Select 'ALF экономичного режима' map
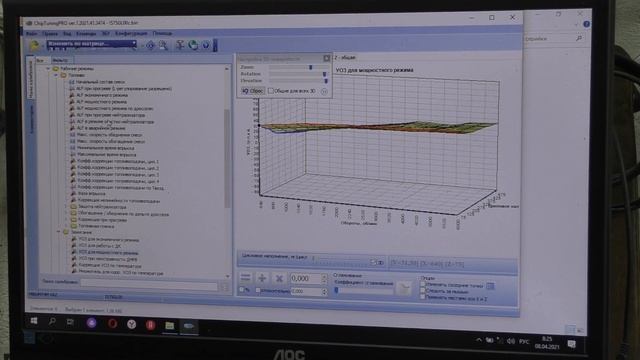 (102, 95)
